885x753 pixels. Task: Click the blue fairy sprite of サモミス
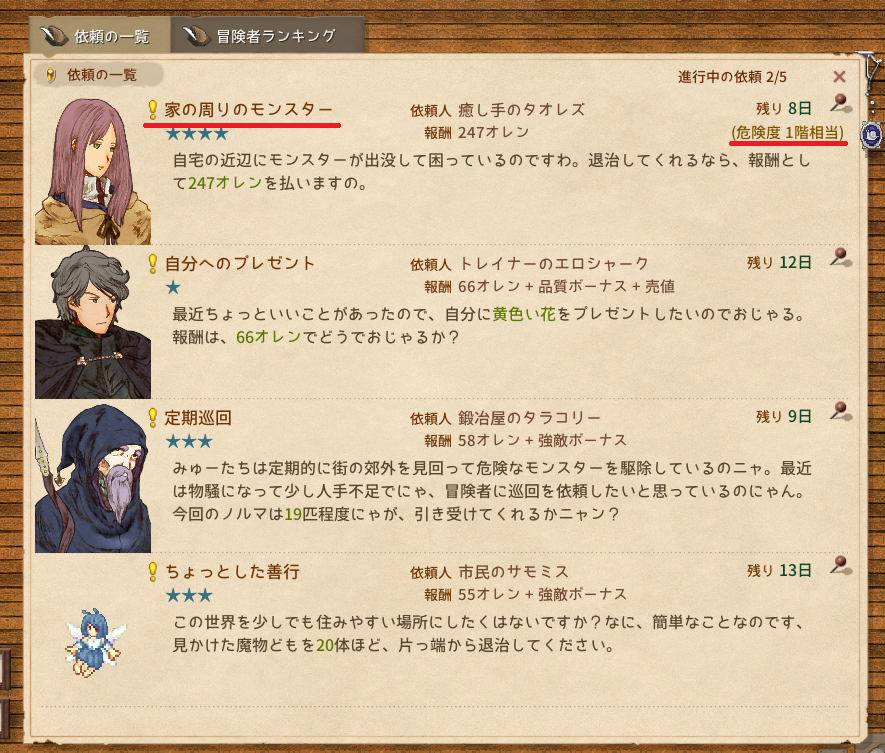[x=94, y=642]
